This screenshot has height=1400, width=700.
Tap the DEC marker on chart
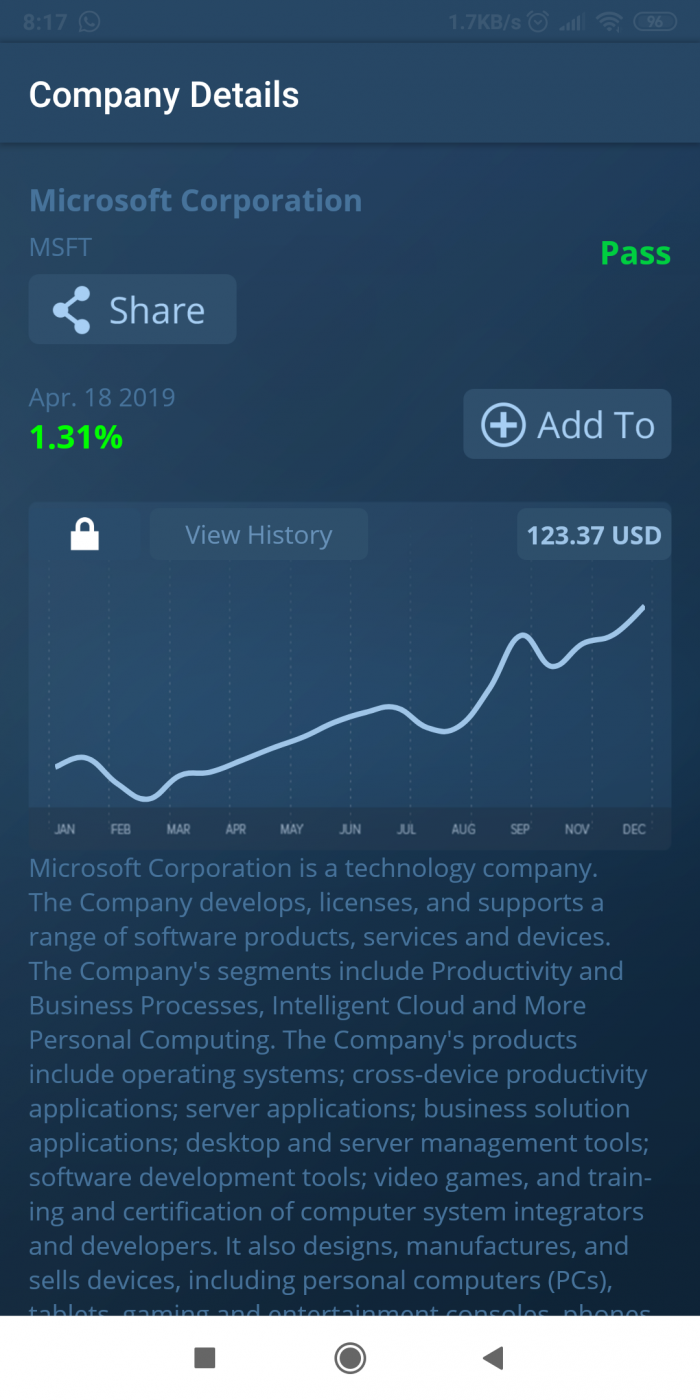coord(634,829)
